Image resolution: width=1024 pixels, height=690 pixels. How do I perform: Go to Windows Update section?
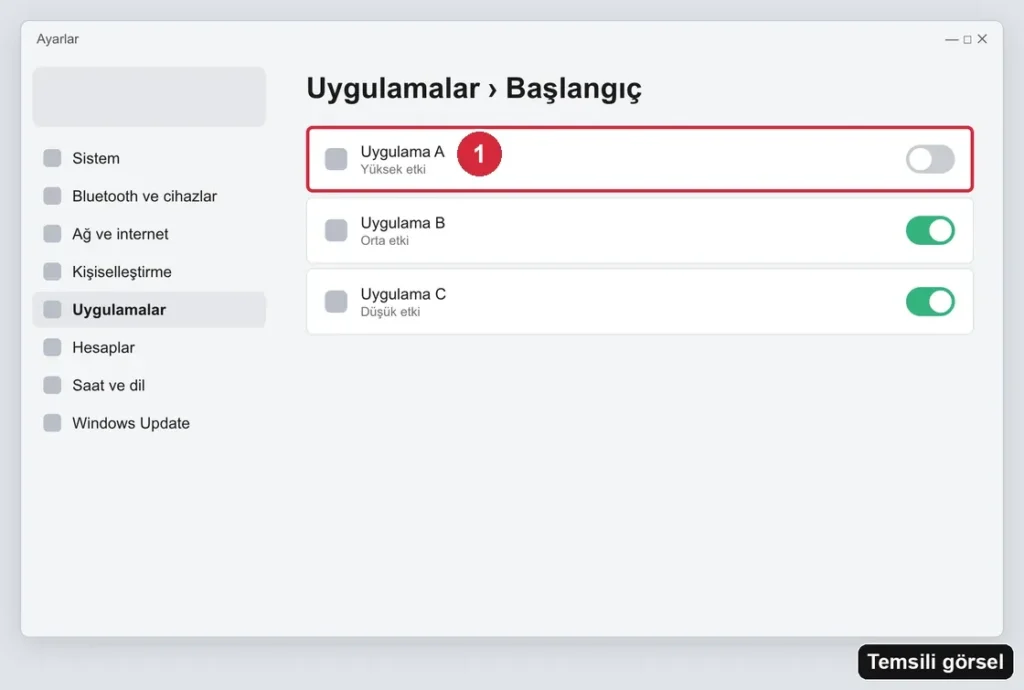(x=149, y=423)
